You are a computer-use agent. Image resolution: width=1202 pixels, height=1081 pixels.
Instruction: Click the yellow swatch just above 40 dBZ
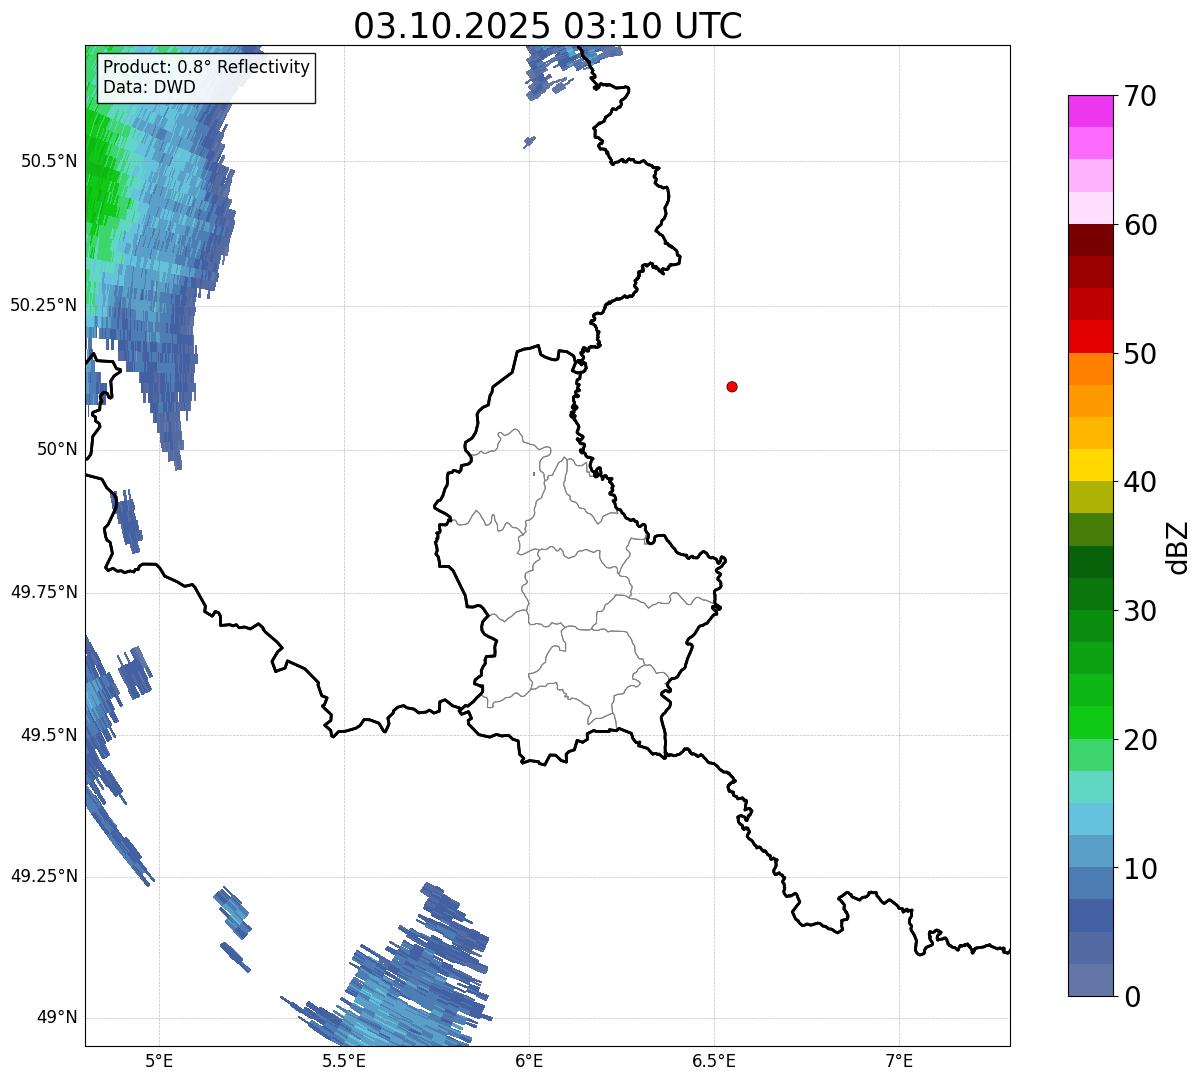(1091, 465)
